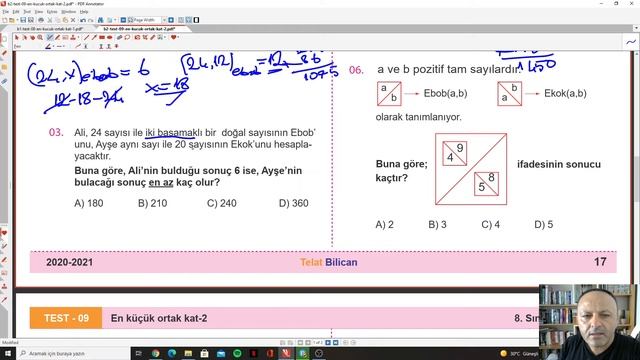This screenshot has width=640, height=360.
Task: Expand the page view dropdown arrow
Action: click(x=114, y=20)
